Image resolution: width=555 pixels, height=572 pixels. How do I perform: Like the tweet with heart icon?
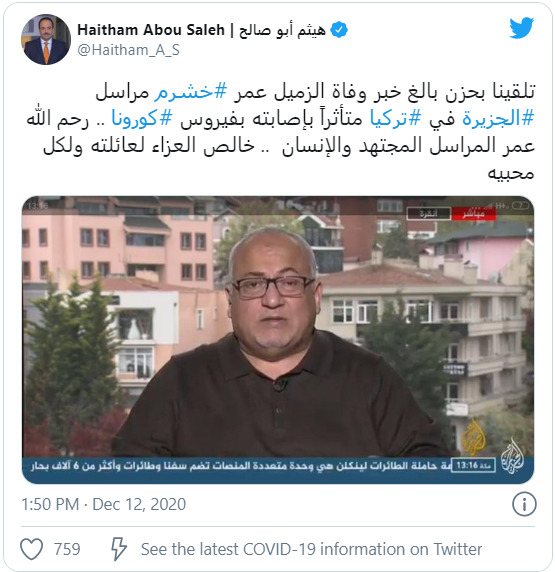click(x=31, y=549)
